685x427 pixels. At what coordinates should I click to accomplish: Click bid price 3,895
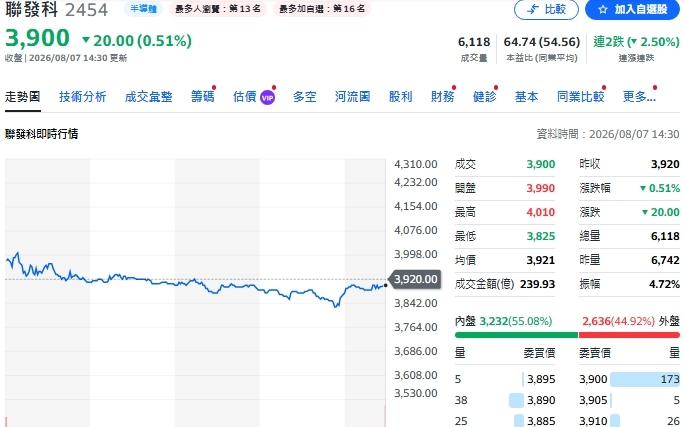click(x=541, y=379)
